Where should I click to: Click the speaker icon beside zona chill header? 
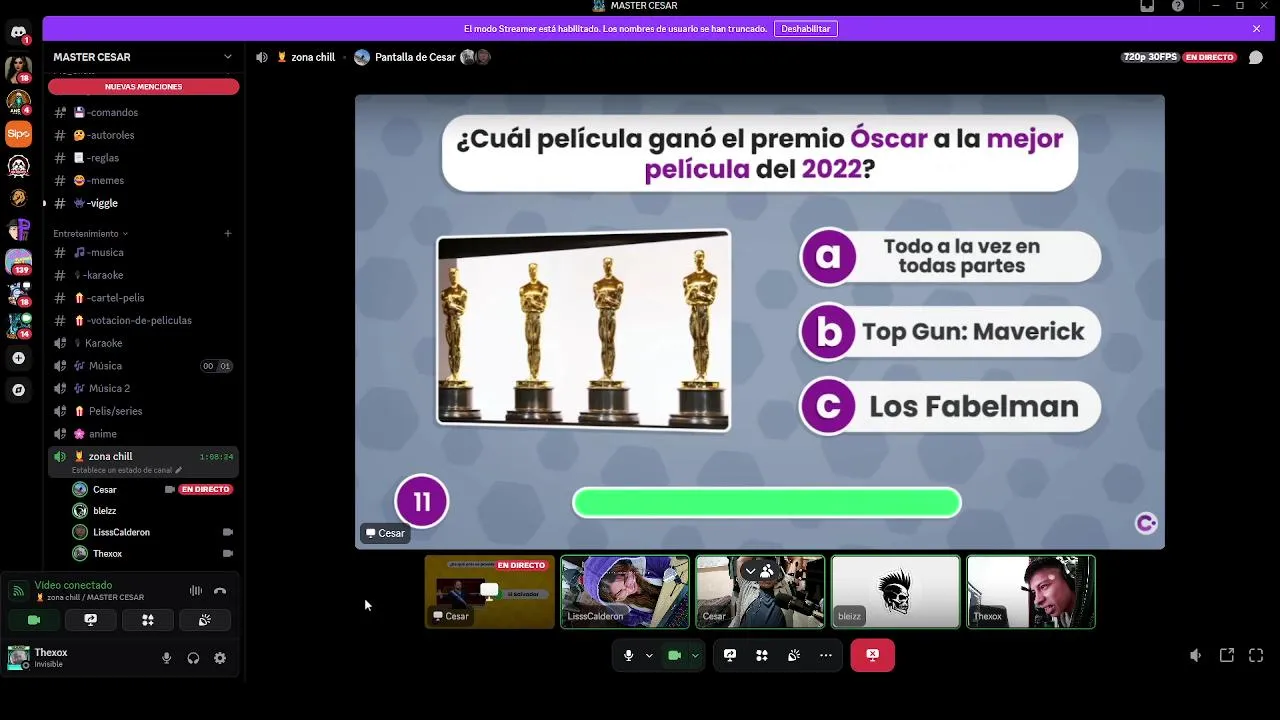(262, 57)
